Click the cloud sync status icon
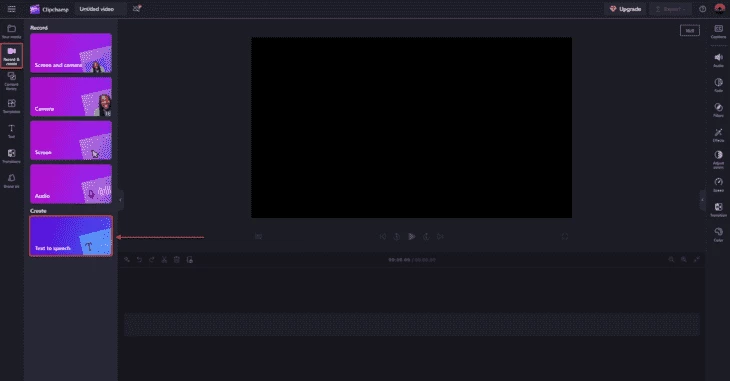Image resolution: width=730 pixels, height=381 pixels. 137,8
